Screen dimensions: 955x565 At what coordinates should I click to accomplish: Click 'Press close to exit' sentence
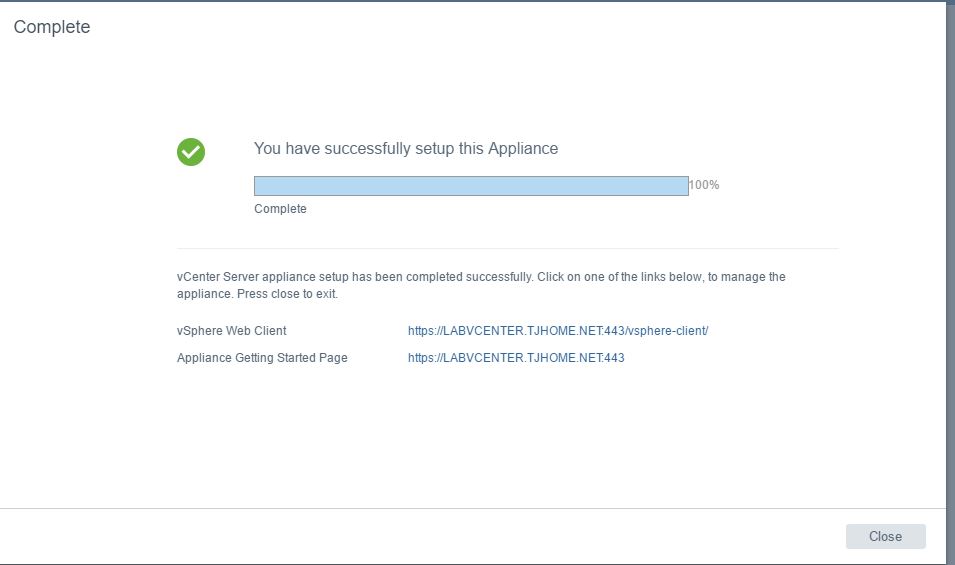[287, 293]
